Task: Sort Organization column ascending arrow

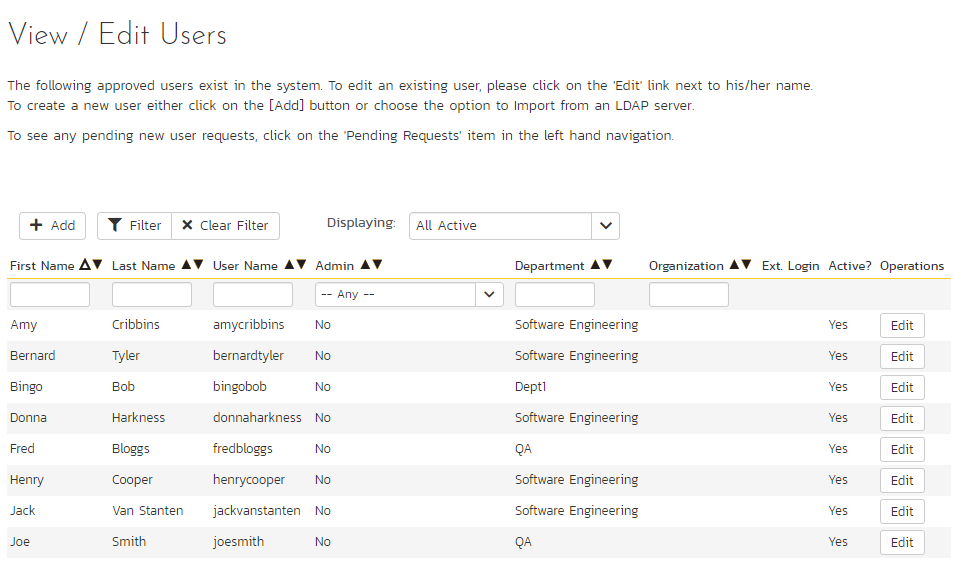Action: [x=734, y=265]
